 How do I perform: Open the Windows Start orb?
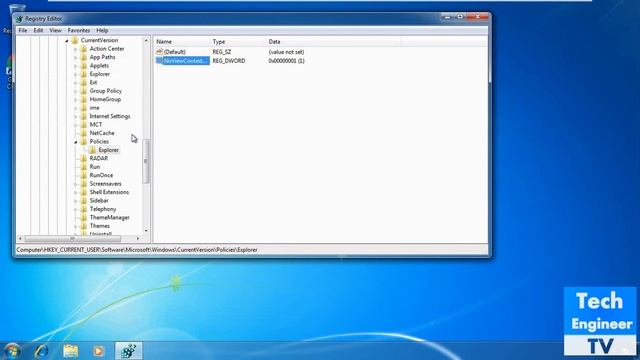(11, 351)
